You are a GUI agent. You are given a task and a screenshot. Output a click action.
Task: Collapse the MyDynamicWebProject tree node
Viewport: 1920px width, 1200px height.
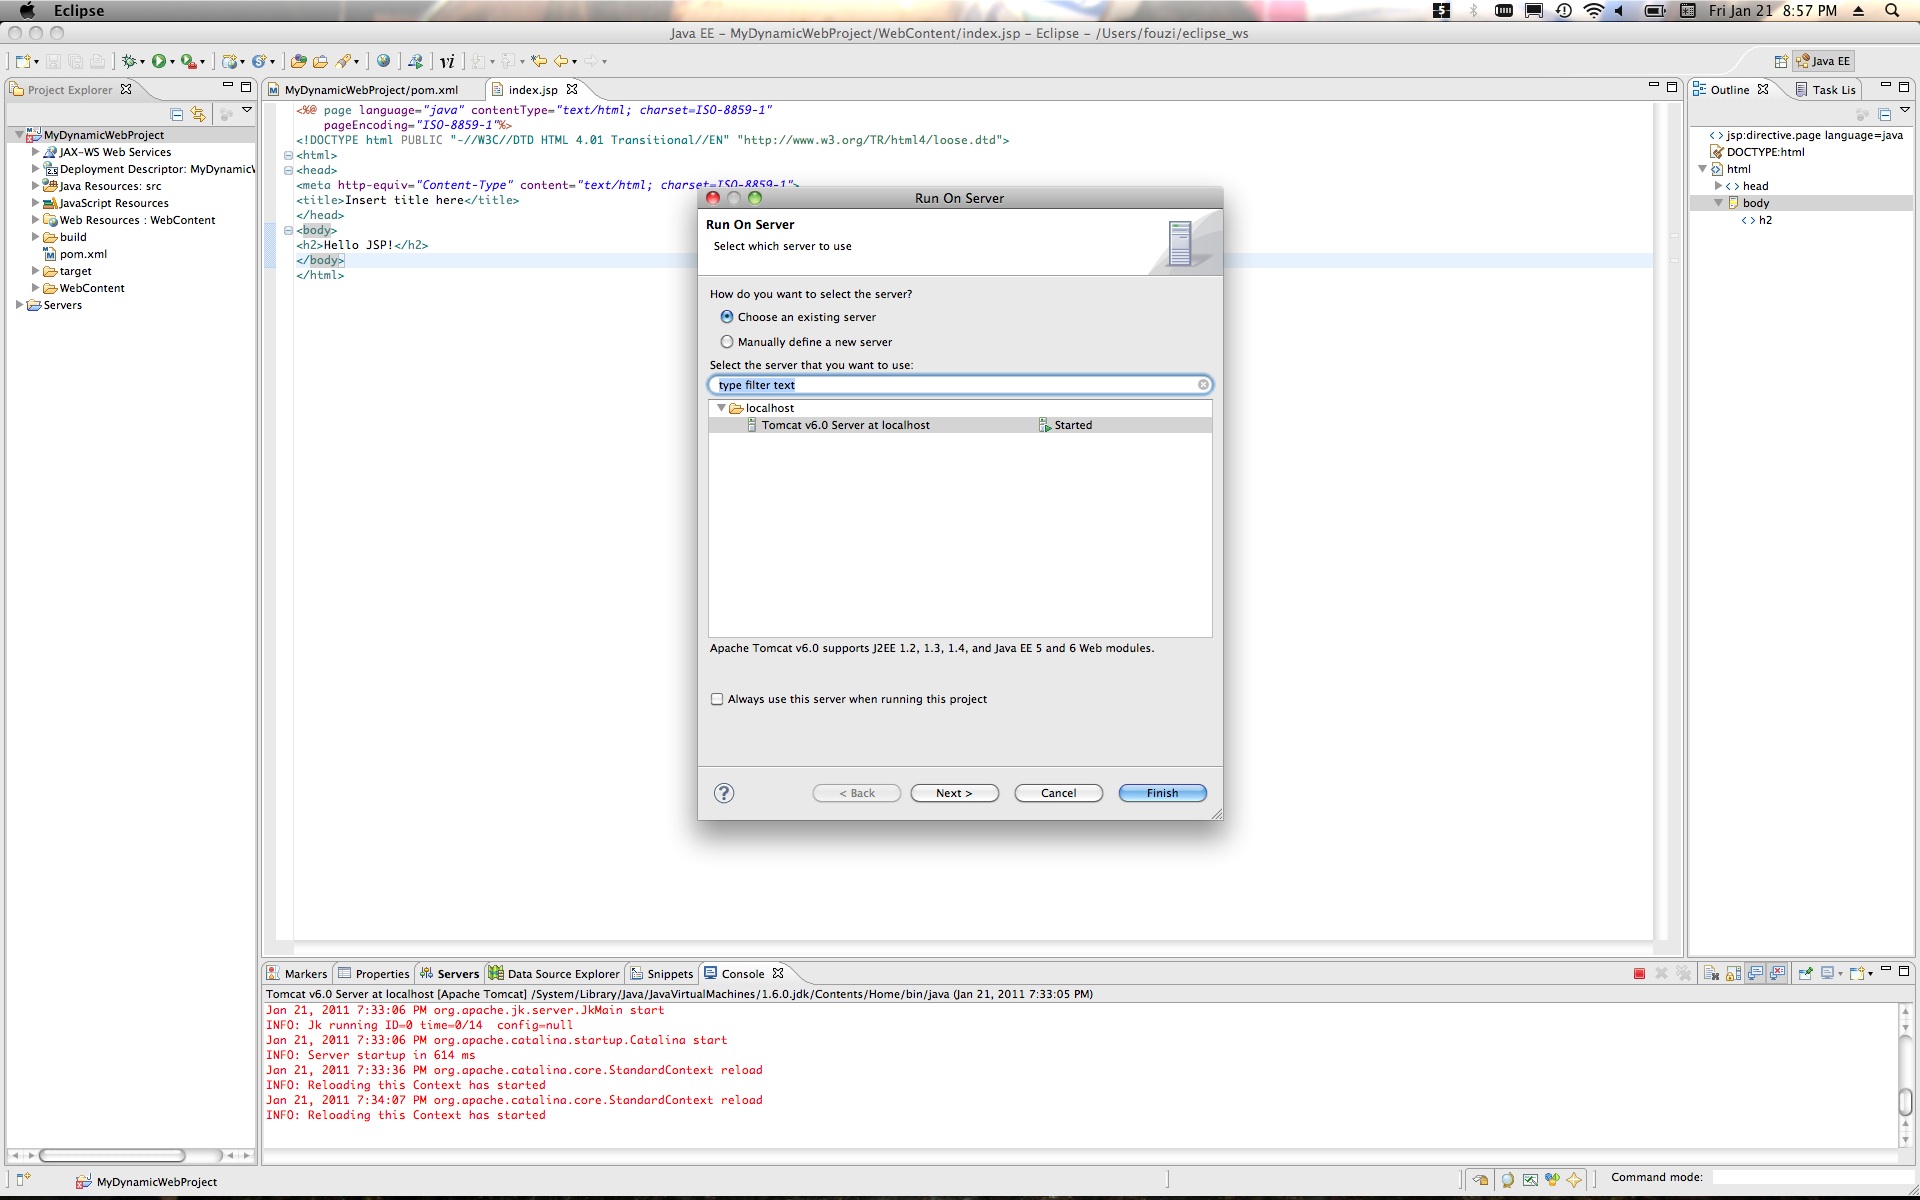coord(19,135)
